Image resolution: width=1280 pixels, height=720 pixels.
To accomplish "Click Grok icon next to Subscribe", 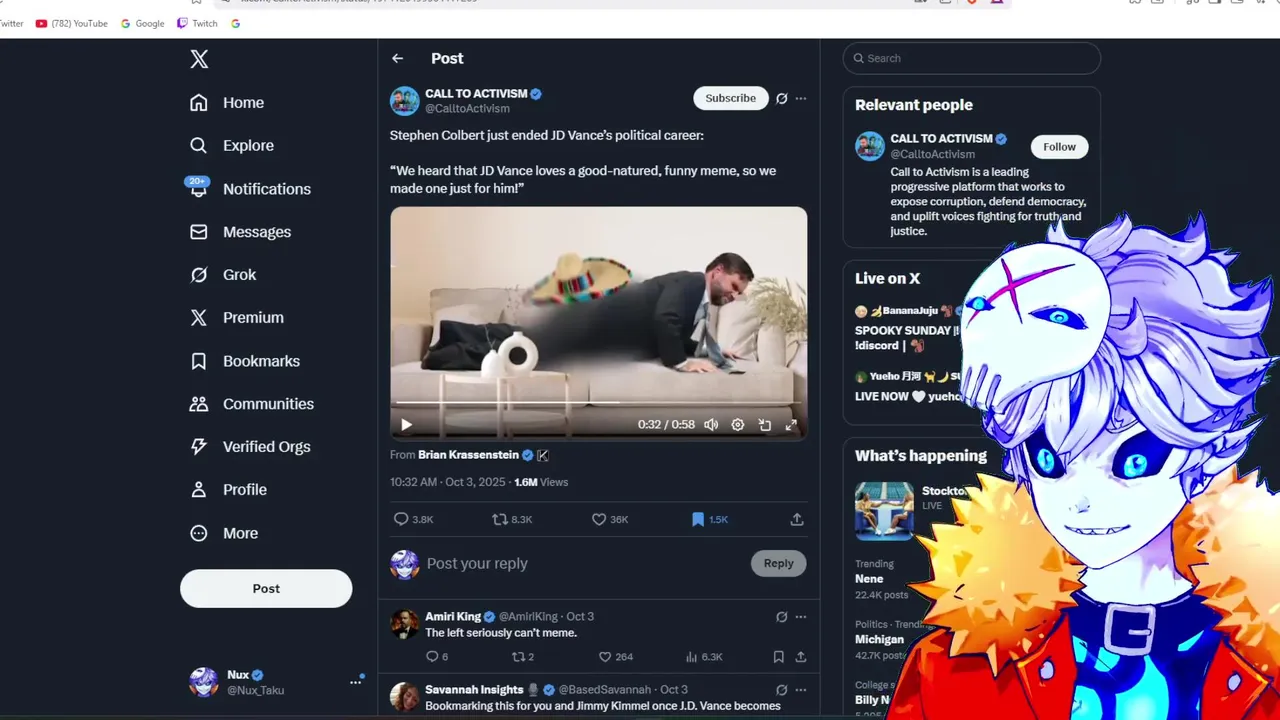I will pyautogui.click(x=782, y=99).
